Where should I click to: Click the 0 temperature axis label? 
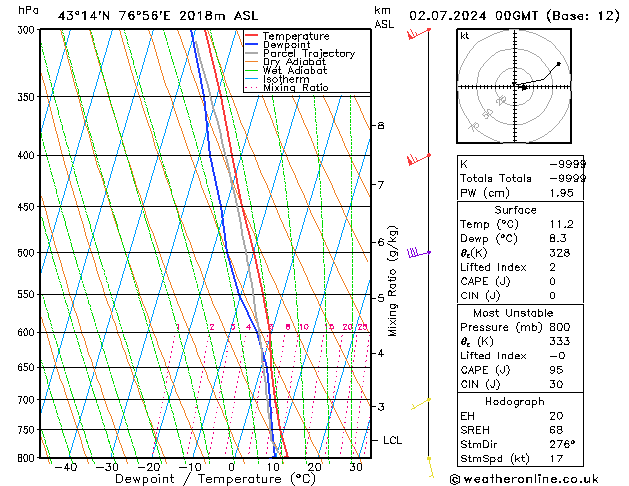click(231, 467)
